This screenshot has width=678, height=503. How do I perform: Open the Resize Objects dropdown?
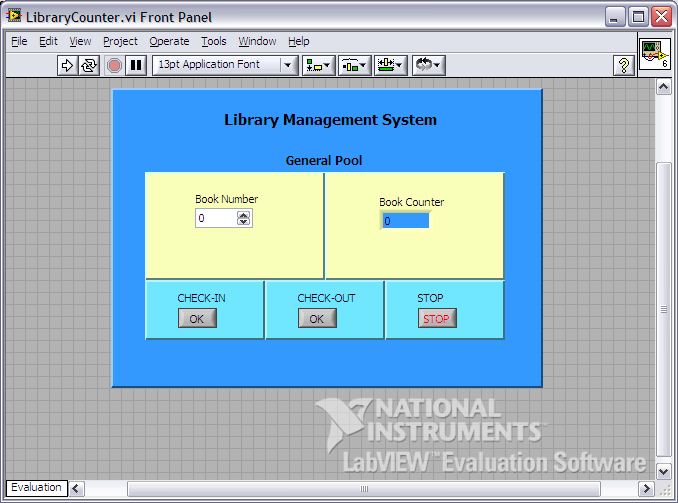[390, 65]
